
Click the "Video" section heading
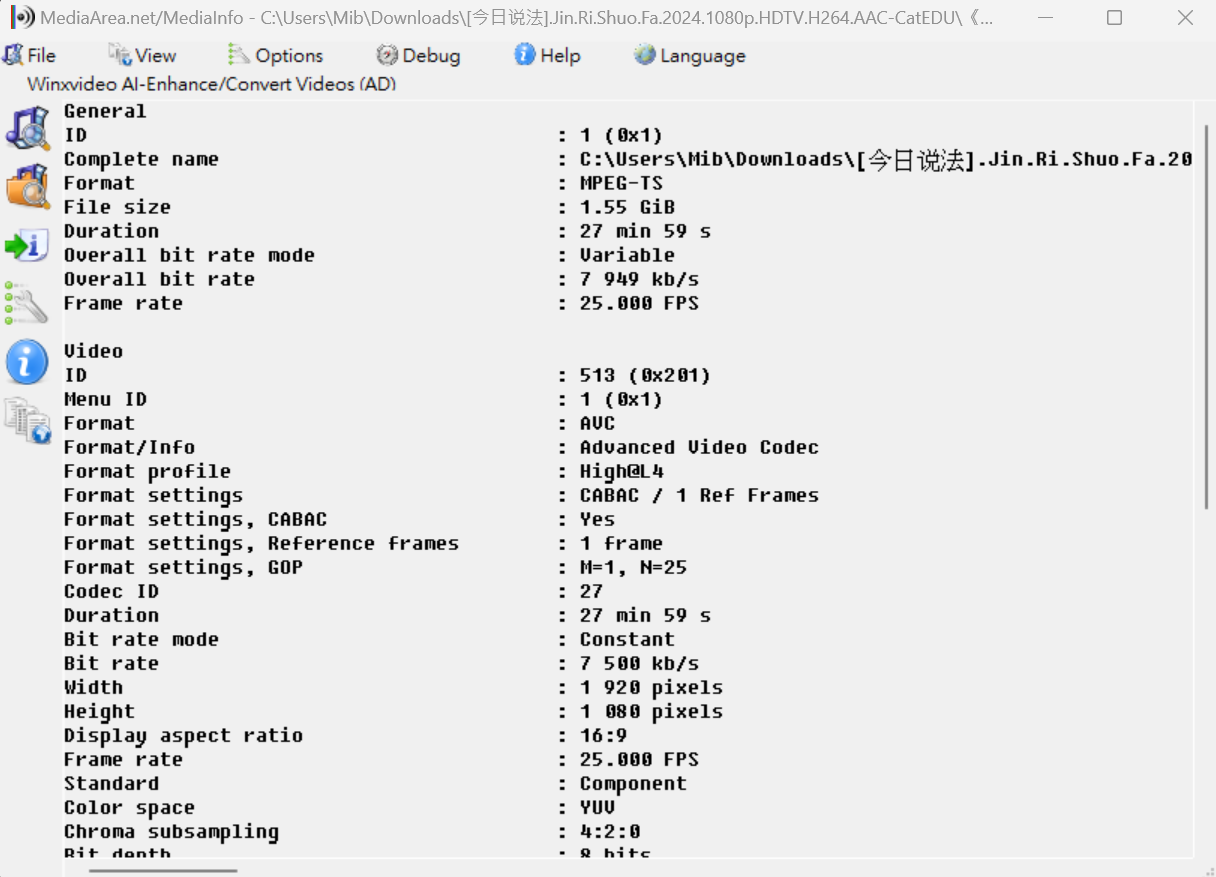(93, 351)
